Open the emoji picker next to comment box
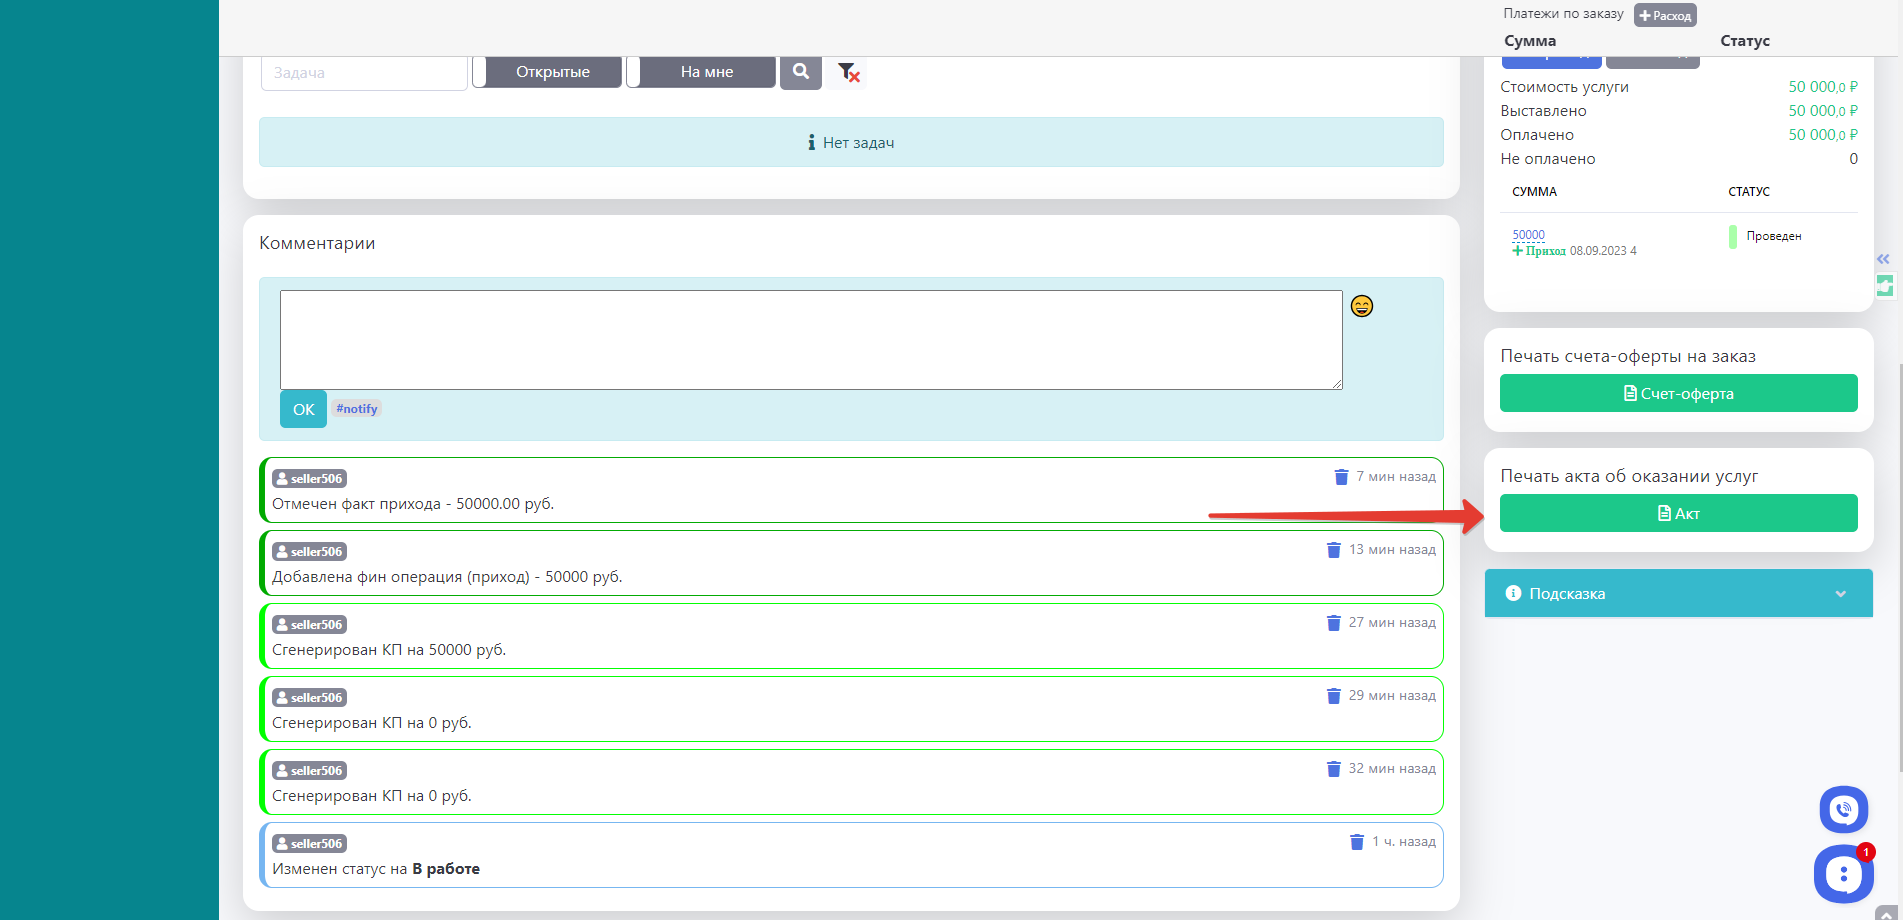This screenshot has width=1903, height=920. pyautogui.click(x=1361, y=306)
